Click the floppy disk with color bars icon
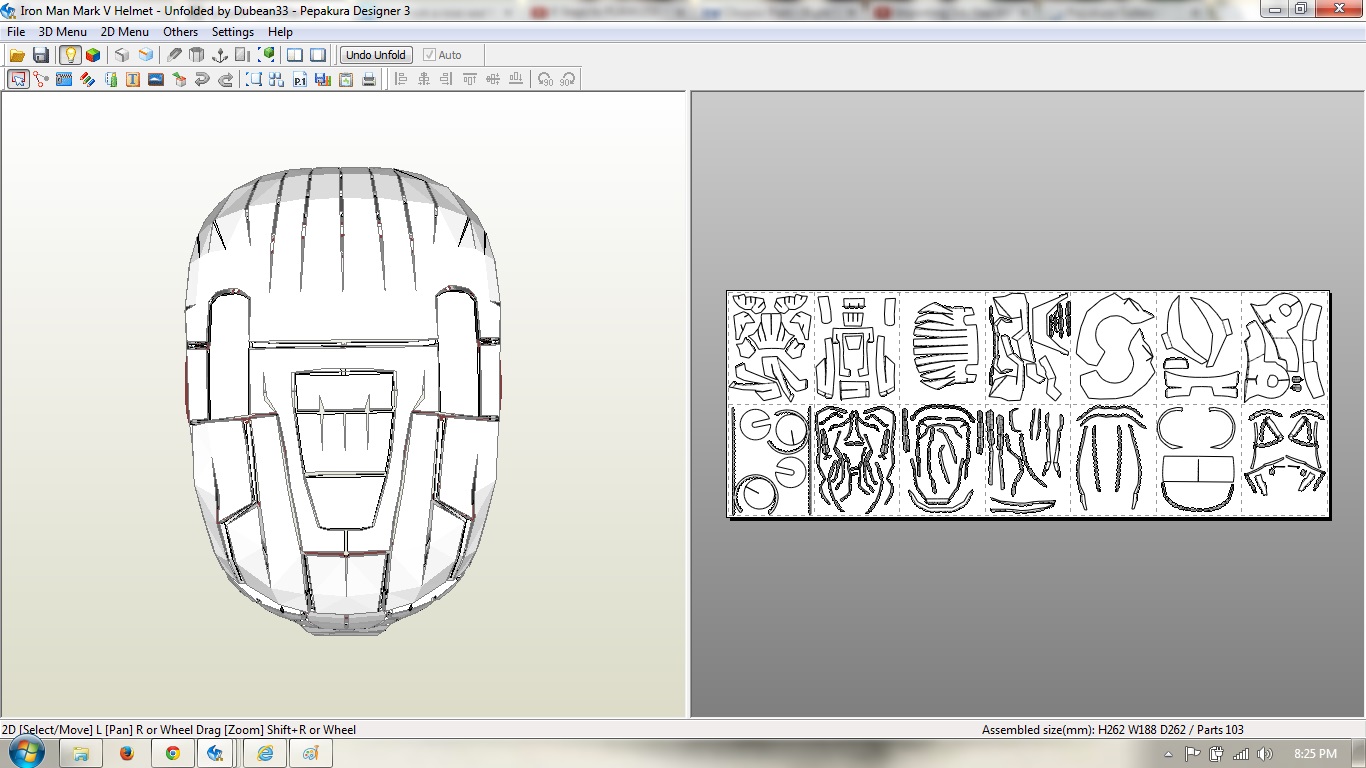 click(323, 79)
